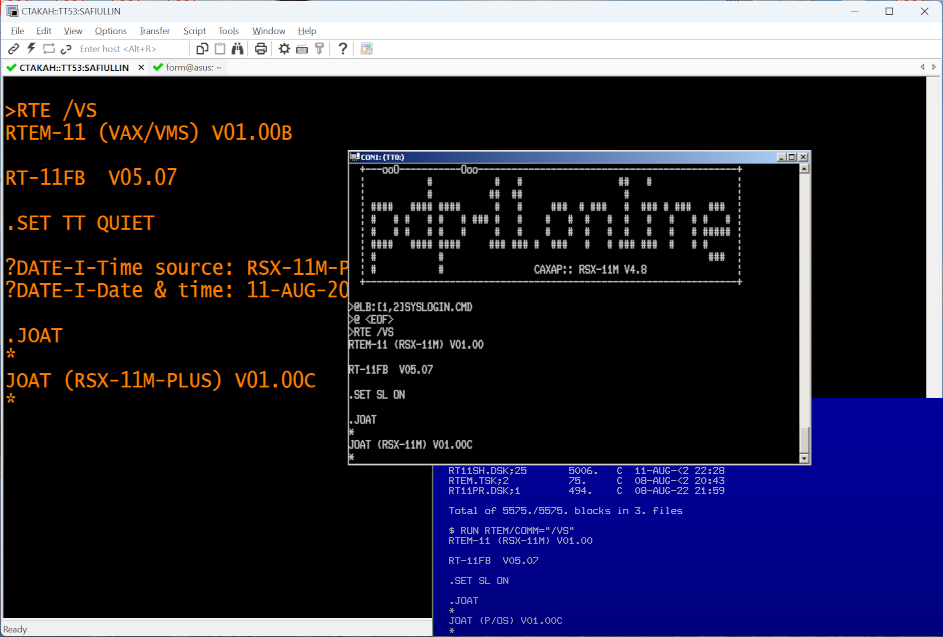Click the question mark Help toolbar icon

[x=342, y=48]
